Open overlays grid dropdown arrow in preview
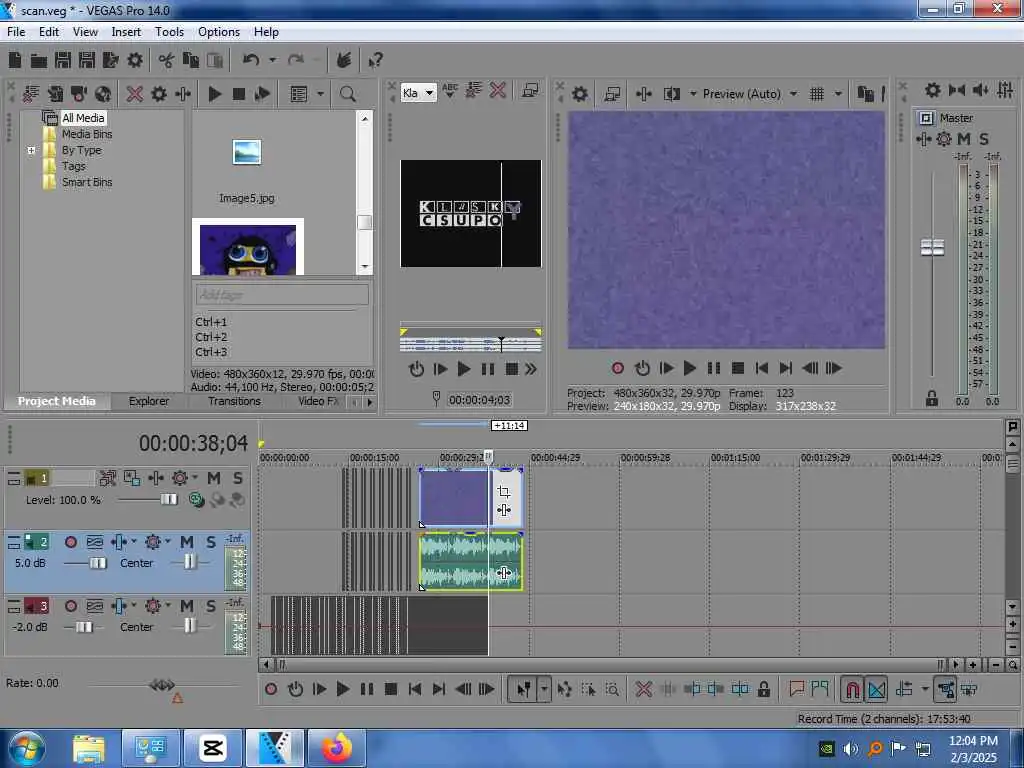 pyautogui.click(x=838, y=94)
